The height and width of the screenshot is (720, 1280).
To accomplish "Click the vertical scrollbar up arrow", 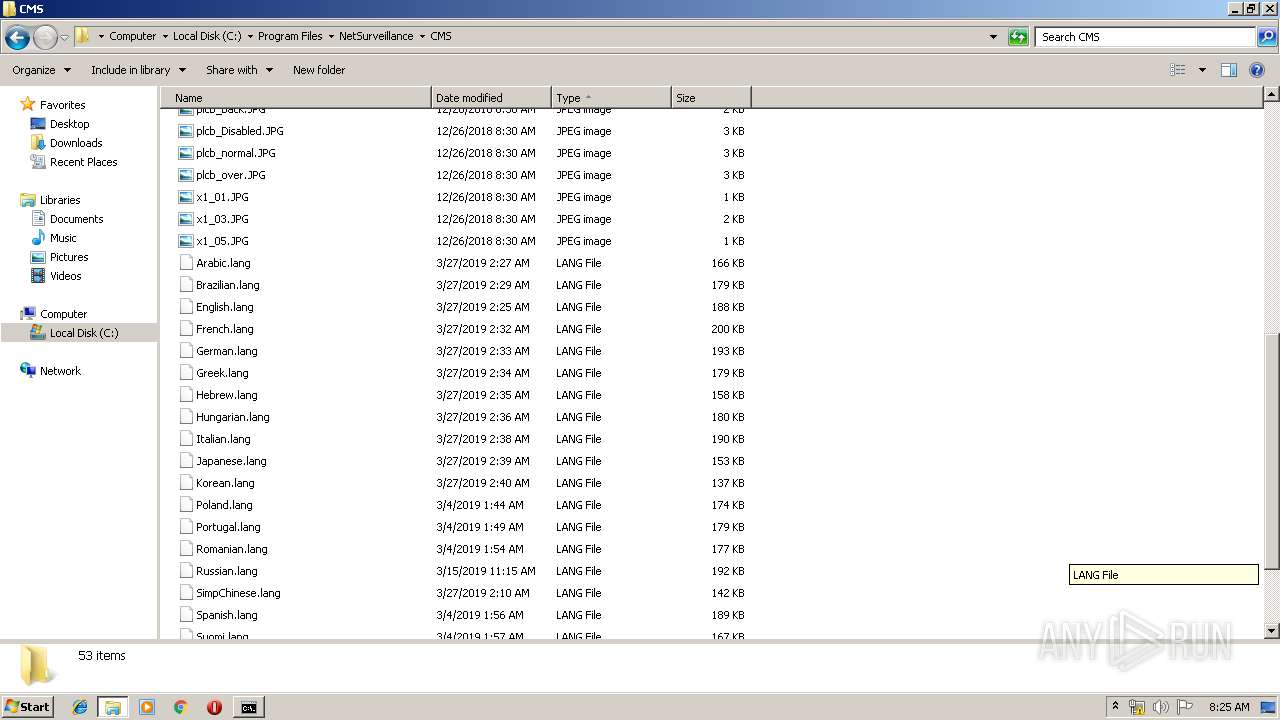I will 1272,95.
